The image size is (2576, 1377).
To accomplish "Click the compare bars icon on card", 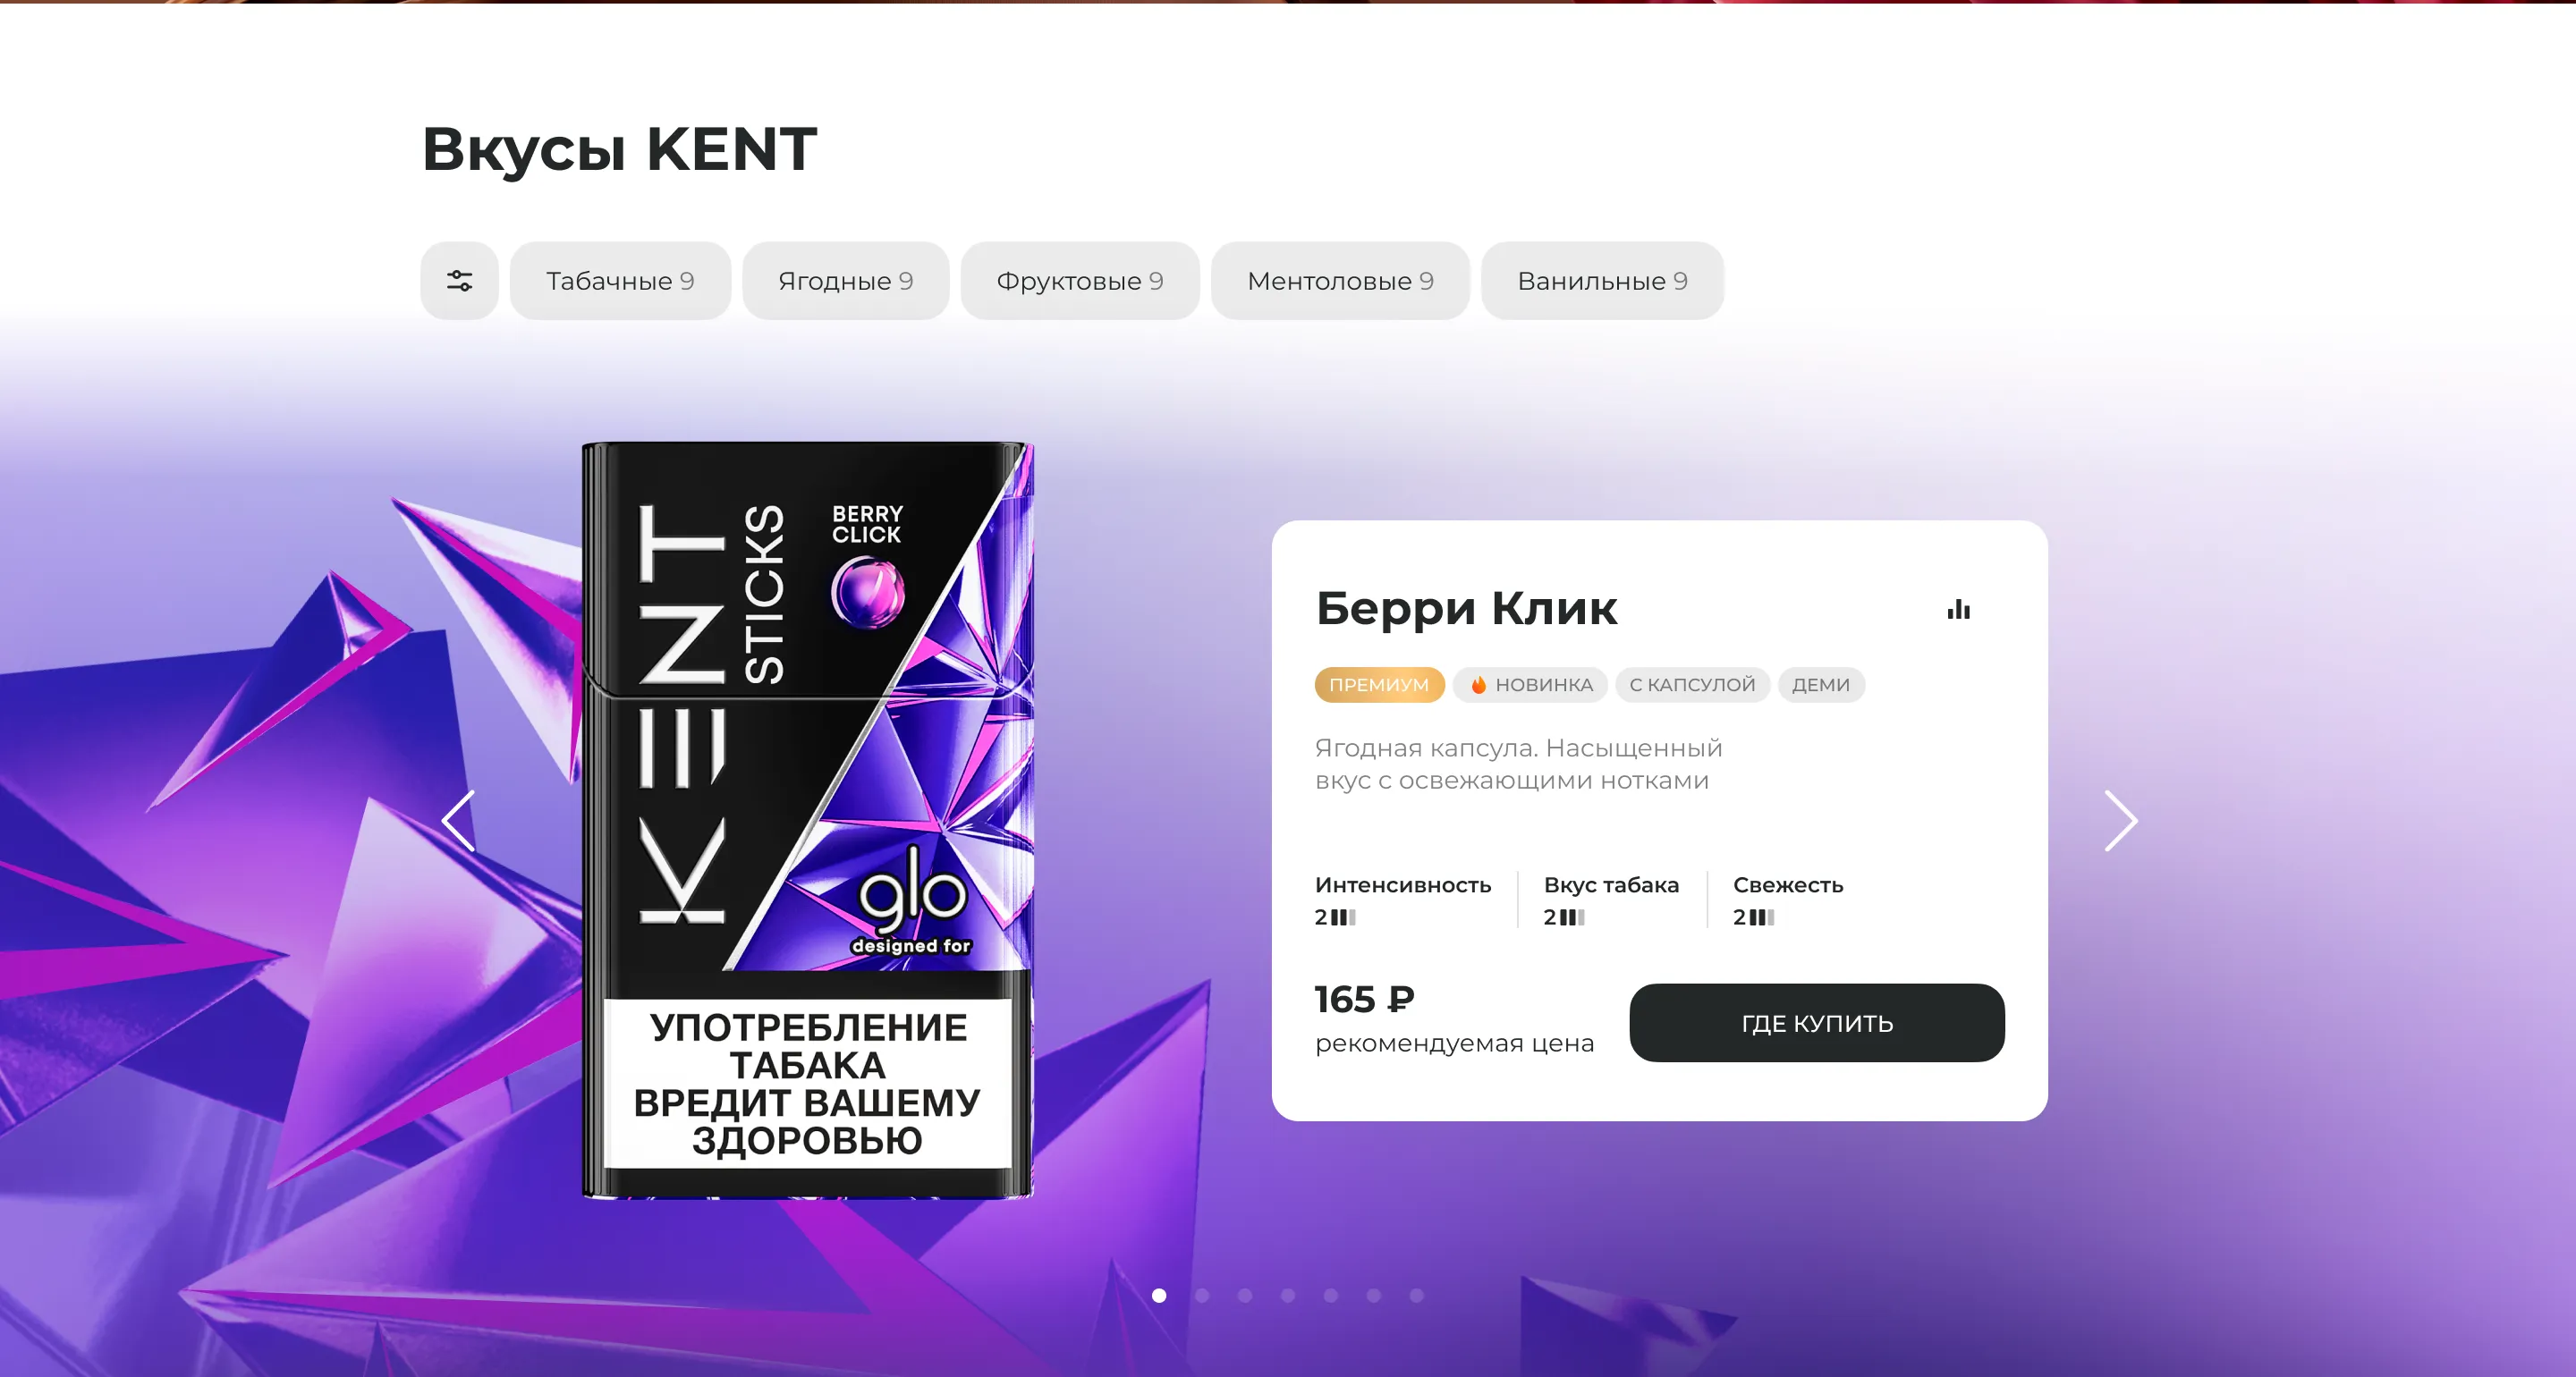I will (x=1958, y=610).
